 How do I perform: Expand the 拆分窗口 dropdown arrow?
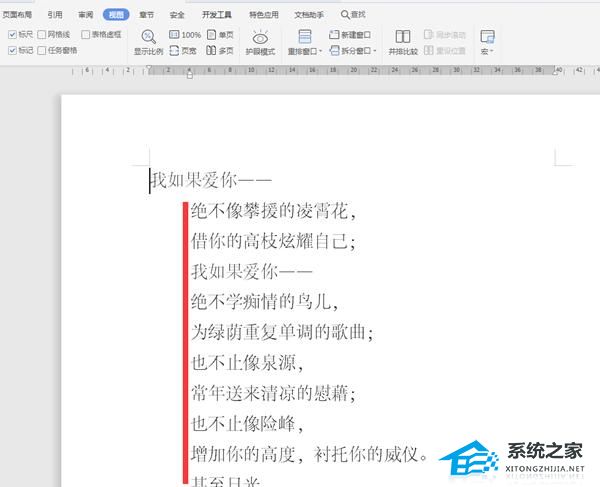[x=375, y=51]
